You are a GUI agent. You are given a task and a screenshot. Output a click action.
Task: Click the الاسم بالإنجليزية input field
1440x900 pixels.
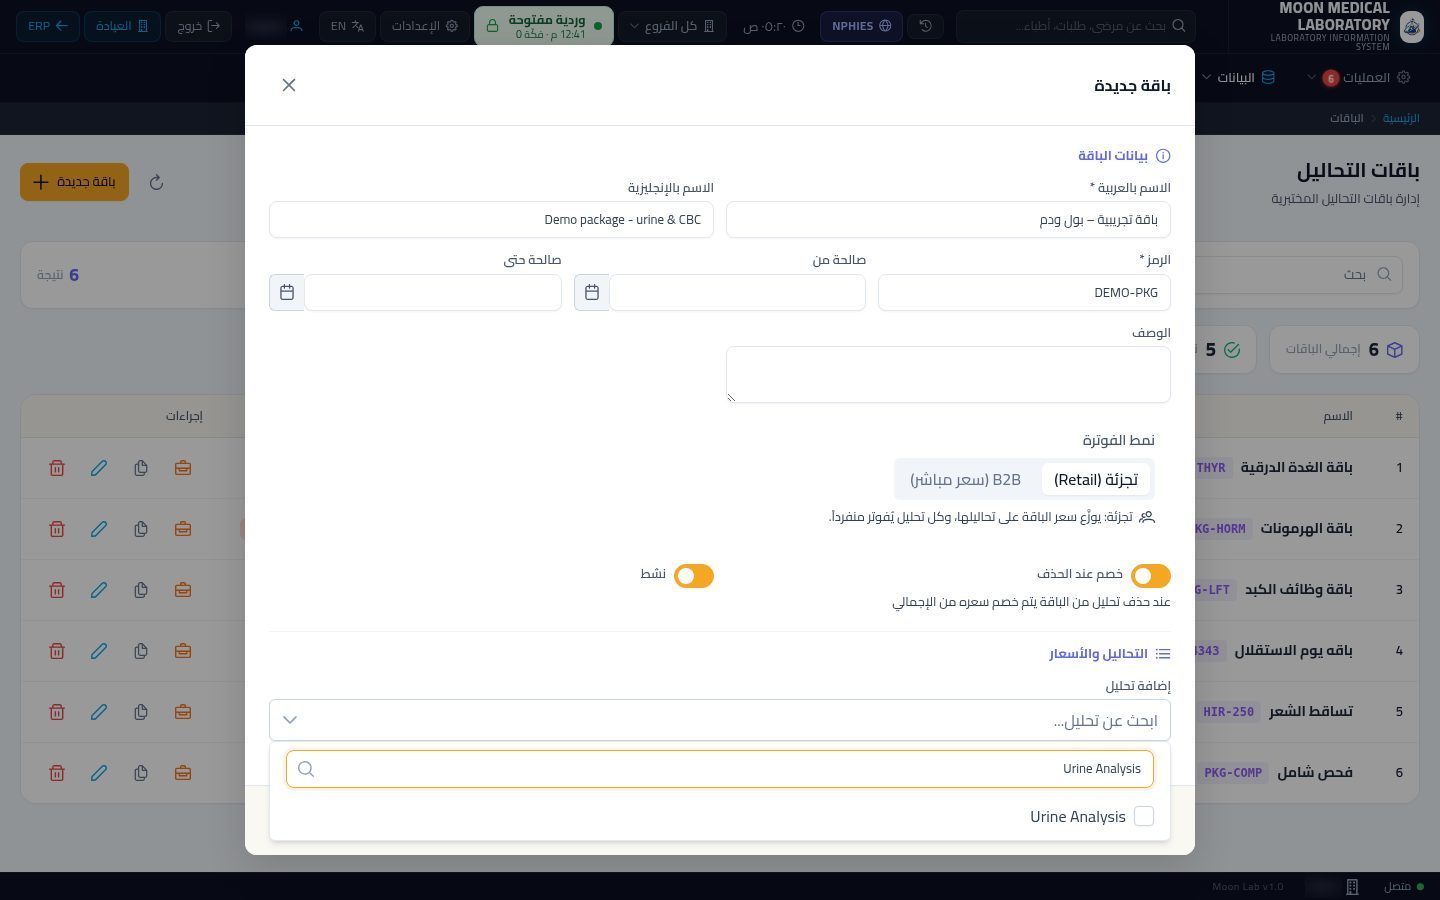(491, 220)
